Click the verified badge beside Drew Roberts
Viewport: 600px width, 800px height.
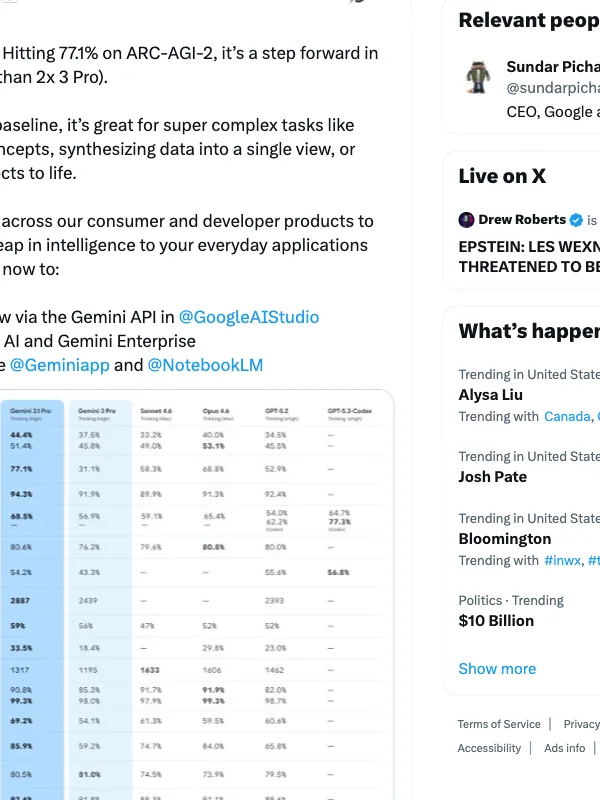pos(575,219)
